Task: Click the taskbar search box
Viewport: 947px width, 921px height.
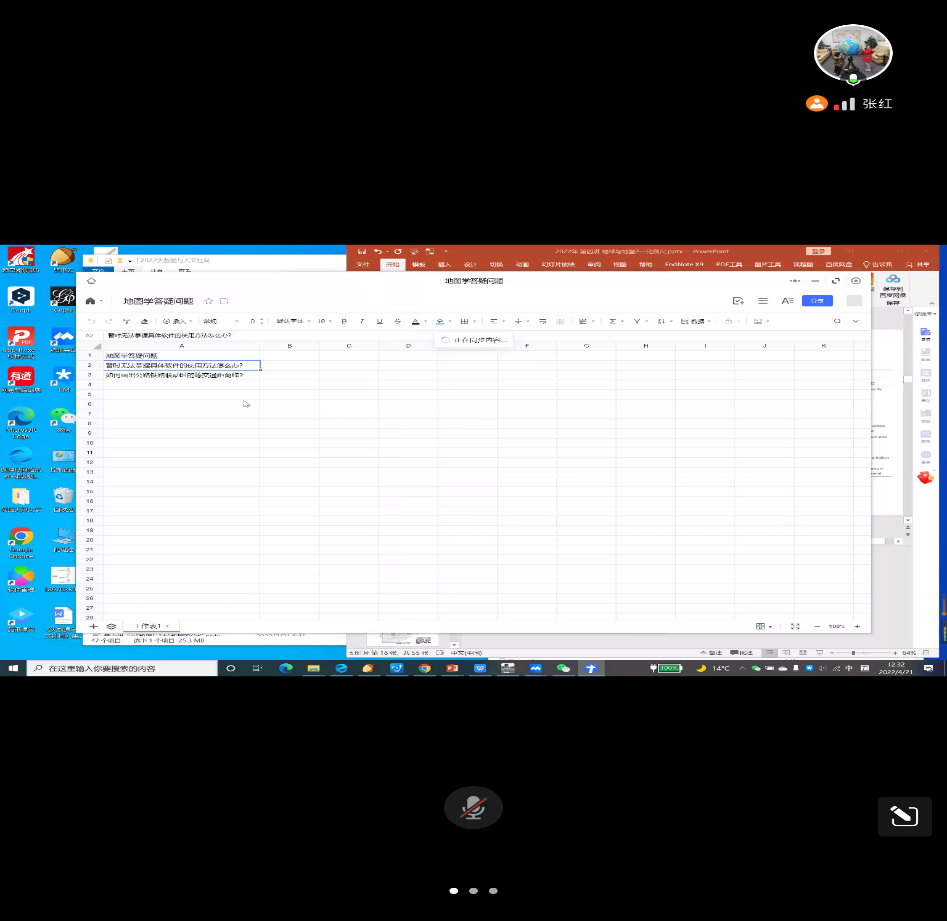Action: coord(120,668)
